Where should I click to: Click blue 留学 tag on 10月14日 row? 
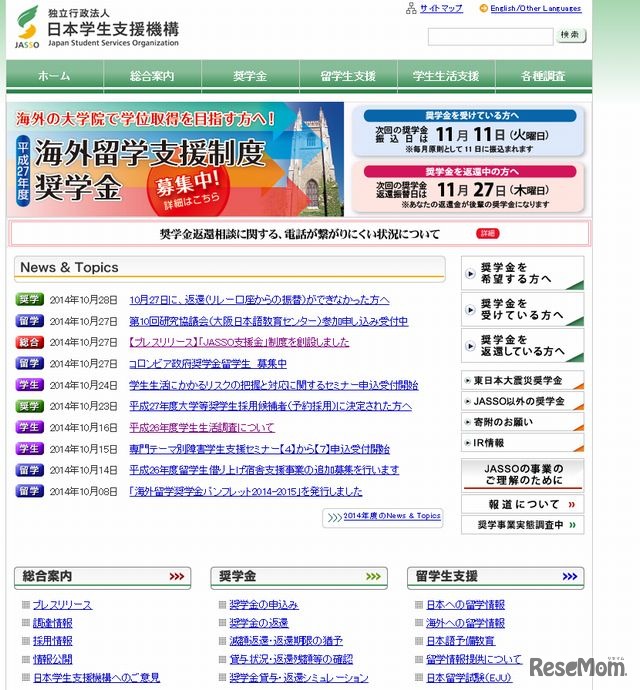pyautogui.click(x=29, y=470)
